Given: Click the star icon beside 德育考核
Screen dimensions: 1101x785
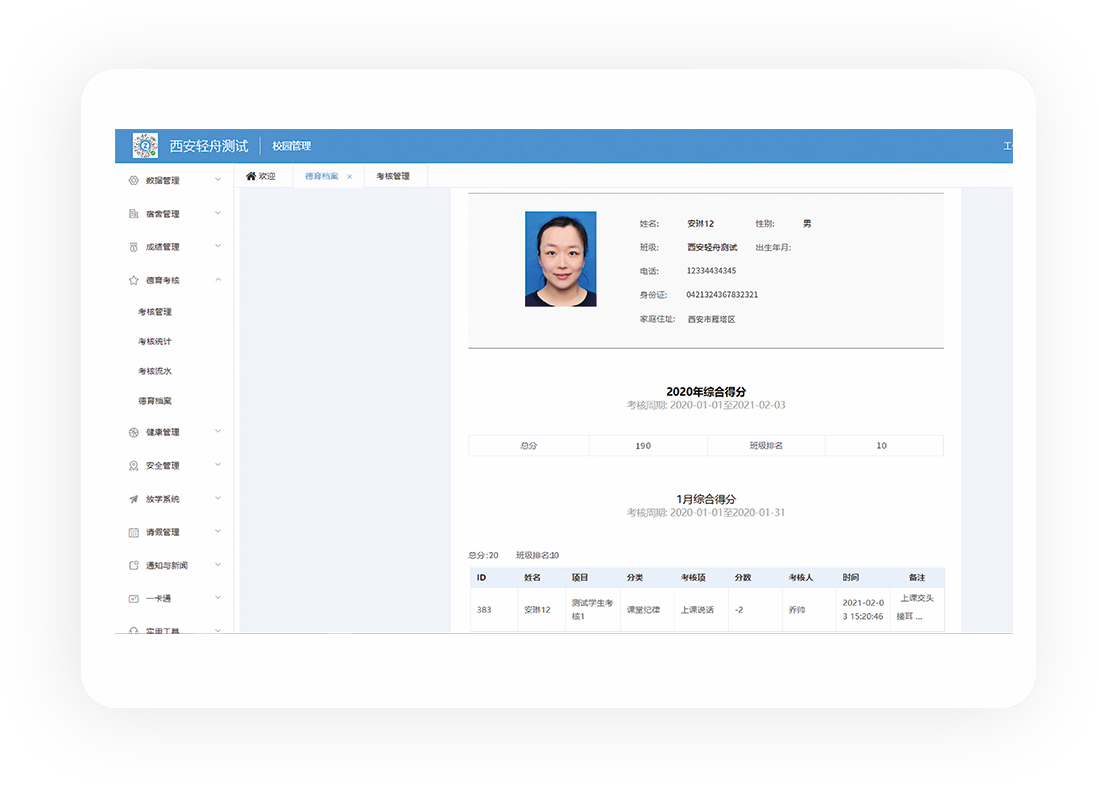Looking at the screenshot, I should pyautogui.click(x=133, y=280).
